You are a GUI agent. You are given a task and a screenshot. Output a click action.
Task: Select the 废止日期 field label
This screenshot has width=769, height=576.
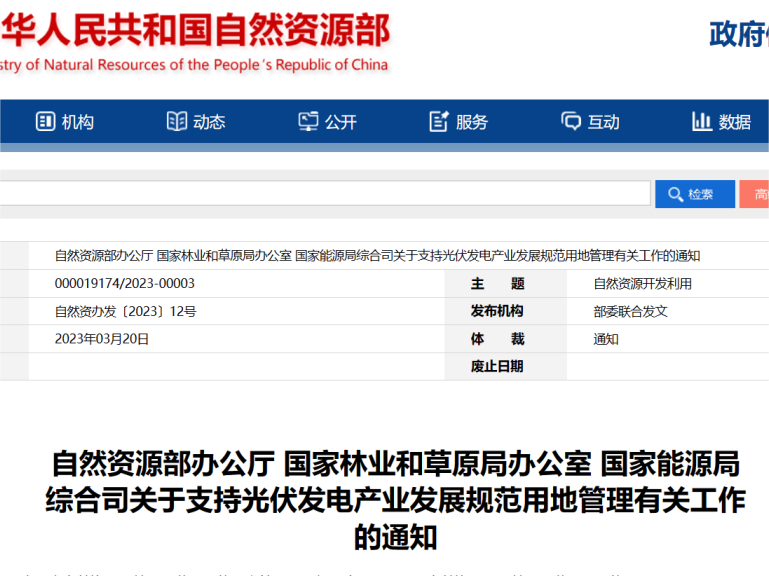tap(497, 367)
